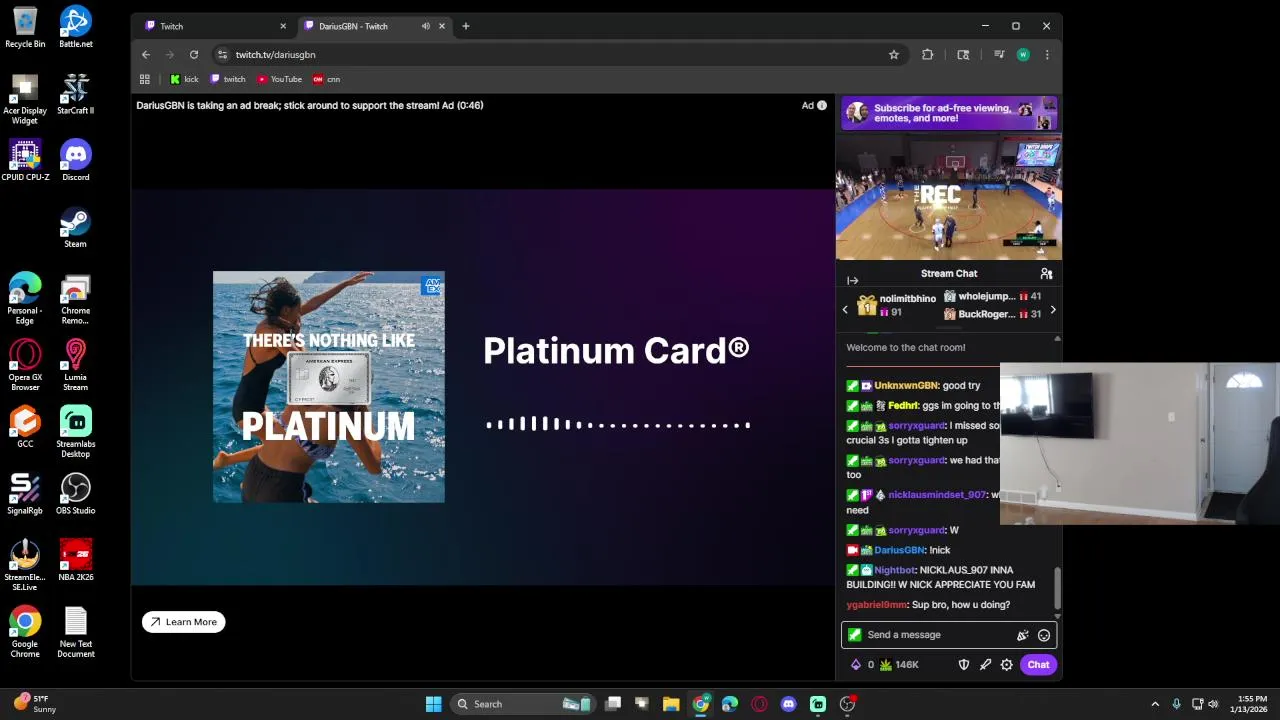Click the Cheer bits icon in message box

(1022, 635)
